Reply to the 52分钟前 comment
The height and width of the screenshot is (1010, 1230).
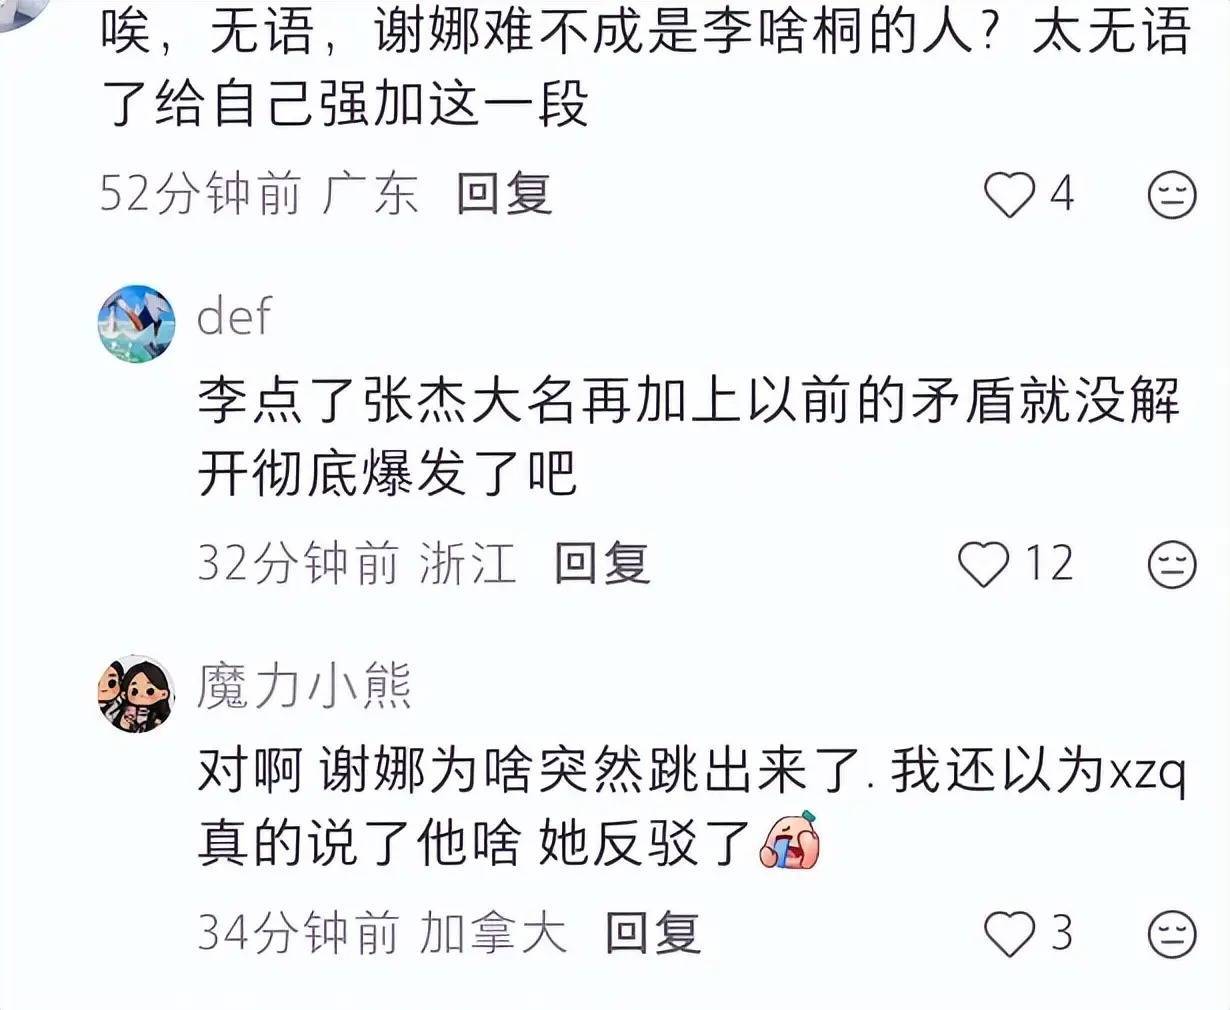(x=504, y=193)
